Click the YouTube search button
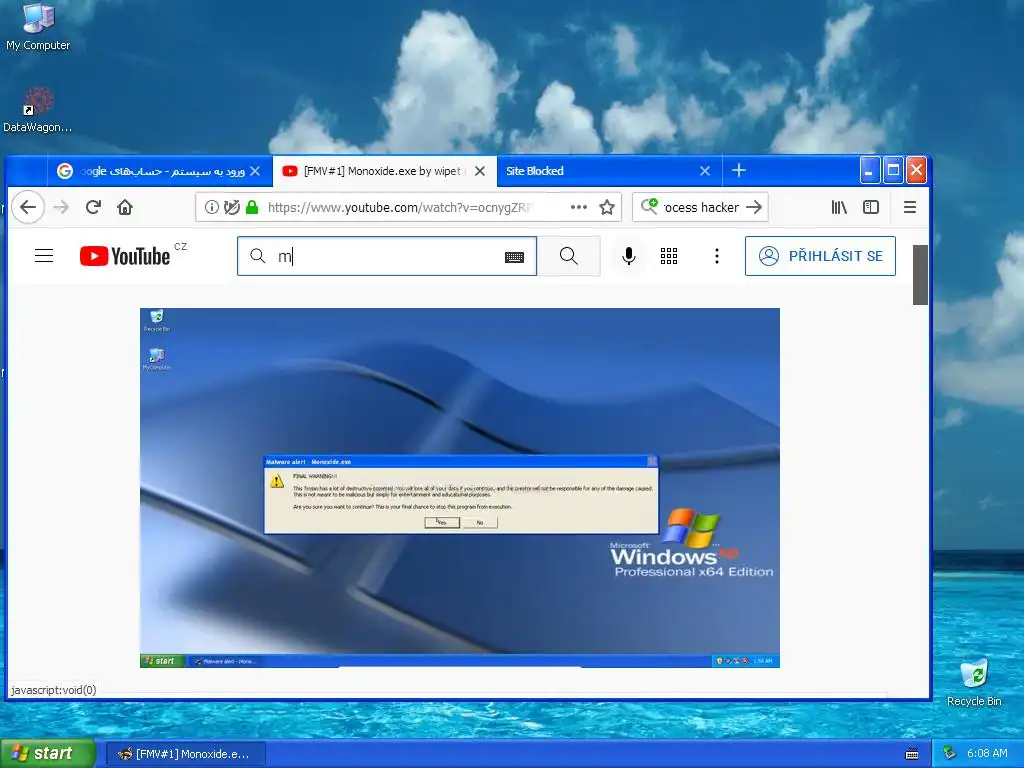Viewport: 1024px width, 768px height. (x=569, y=256)
